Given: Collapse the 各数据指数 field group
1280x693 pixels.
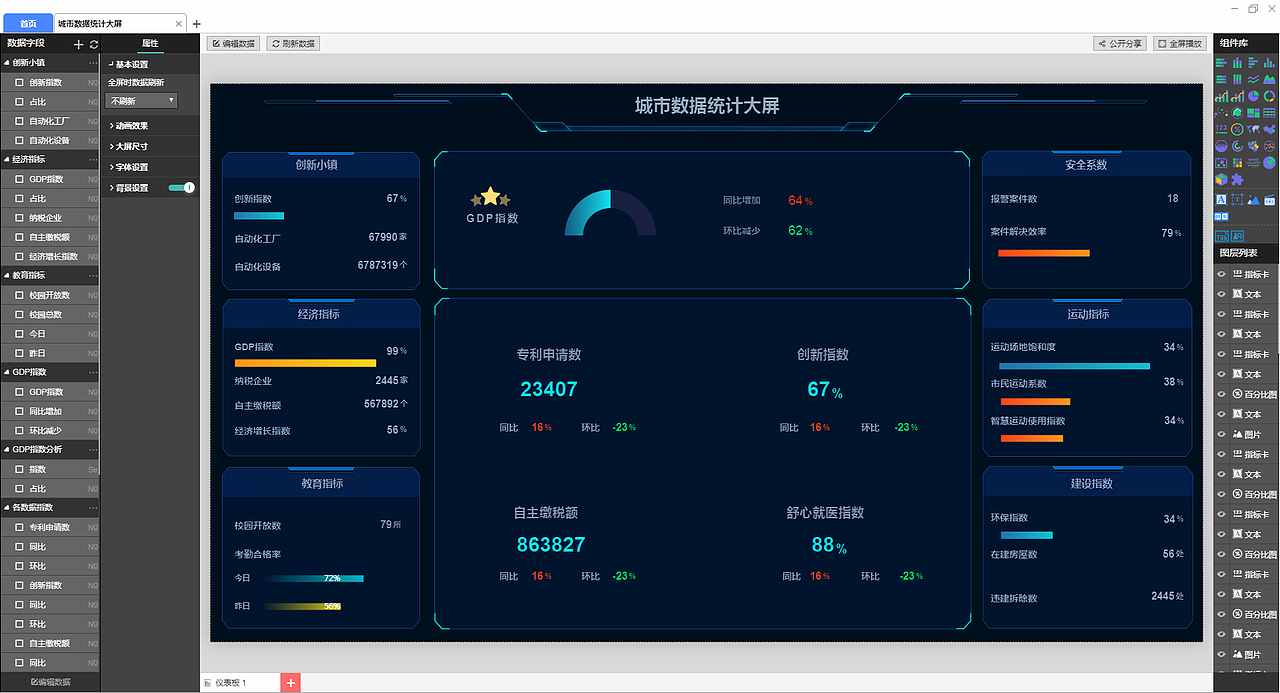Looking at the screenshot, I should 7,508.
